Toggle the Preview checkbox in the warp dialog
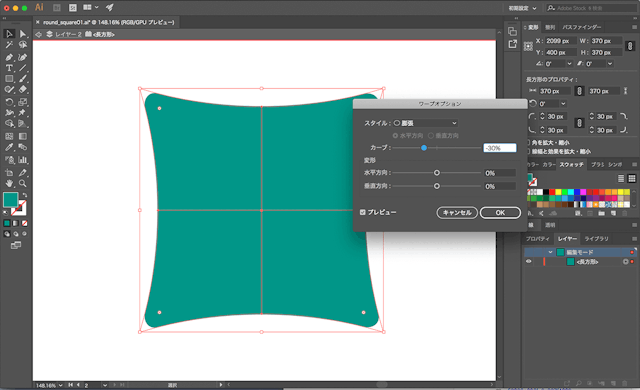Image resolution: width=640 pixels, height=390 pixels. tap(362, 212)
